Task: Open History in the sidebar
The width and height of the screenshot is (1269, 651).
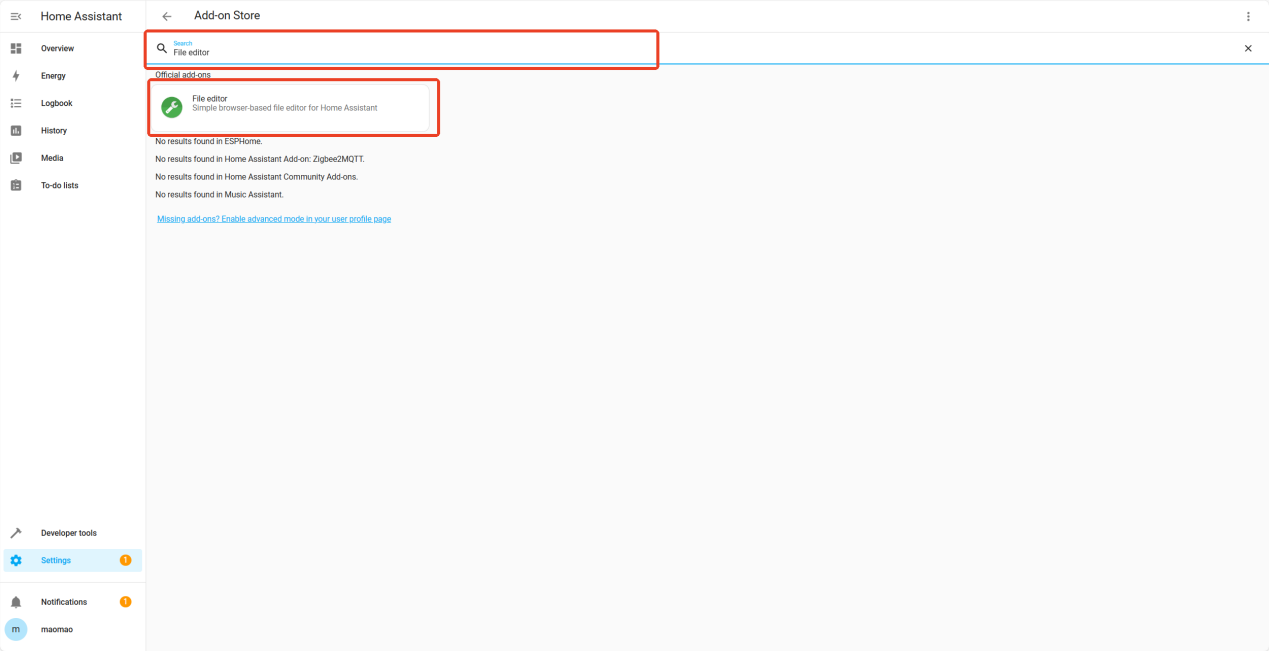Action: (73, 131)
